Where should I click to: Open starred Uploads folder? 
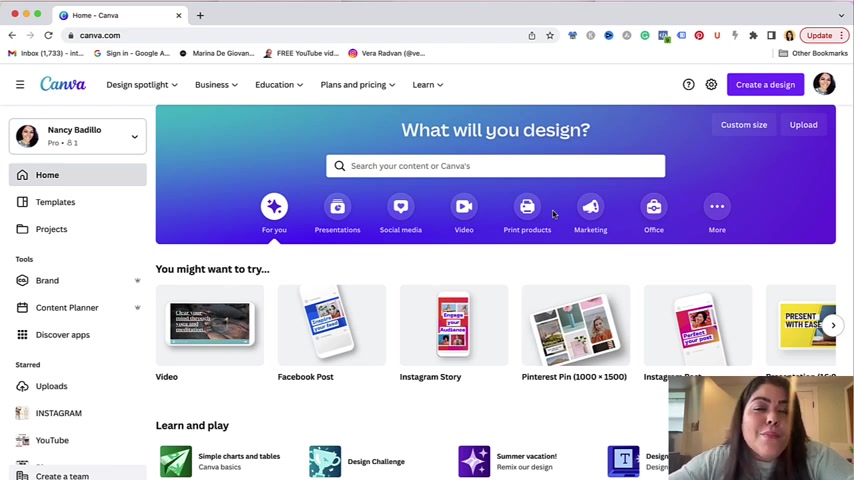[x=77, y=386]
